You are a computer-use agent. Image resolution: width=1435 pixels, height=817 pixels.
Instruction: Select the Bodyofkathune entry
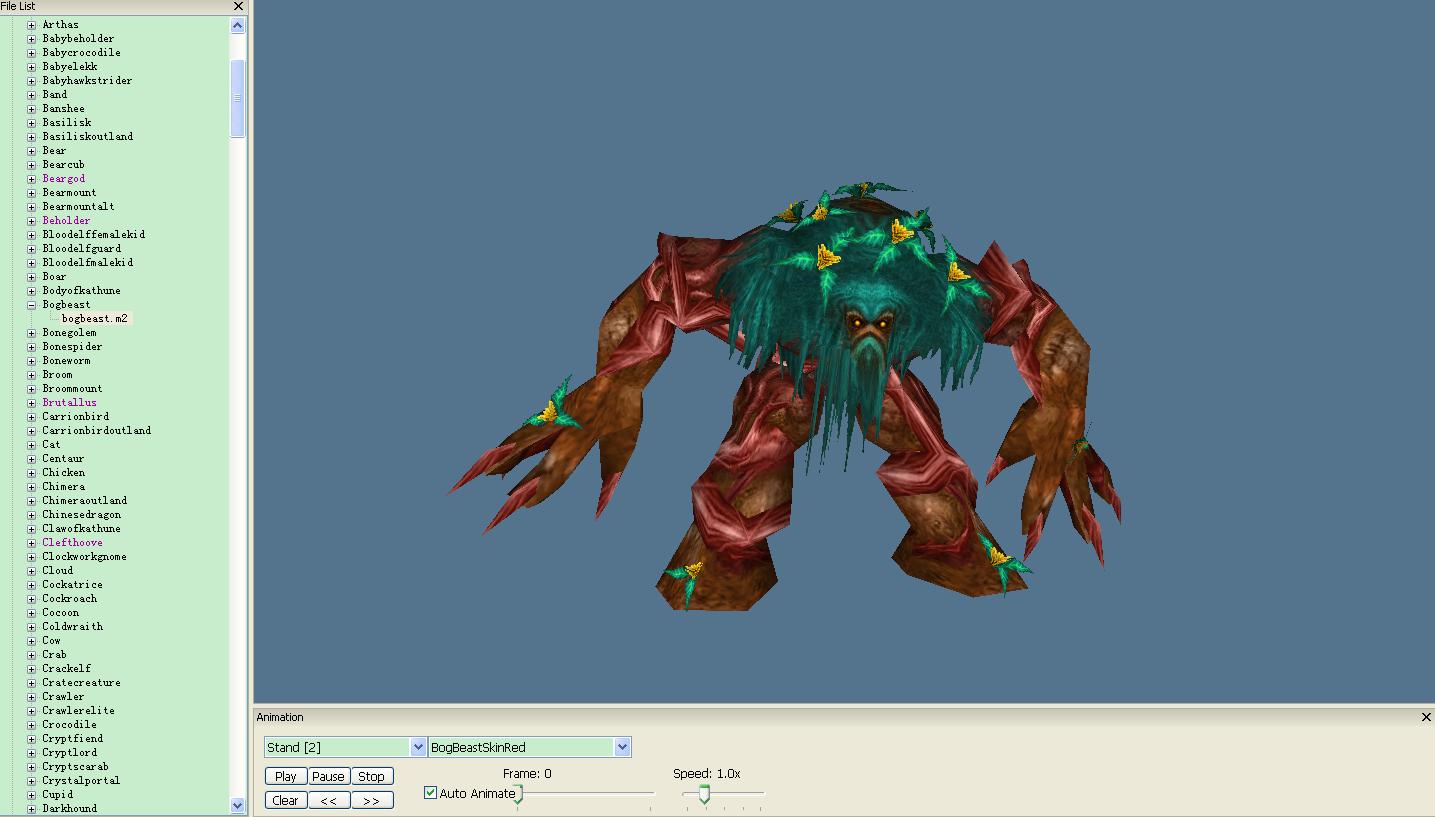coord(81,291)
